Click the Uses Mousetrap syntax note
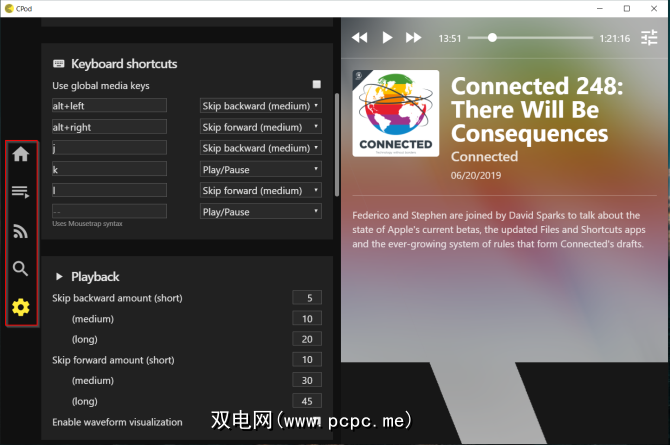670x445 pixels. tap(87, 224)
